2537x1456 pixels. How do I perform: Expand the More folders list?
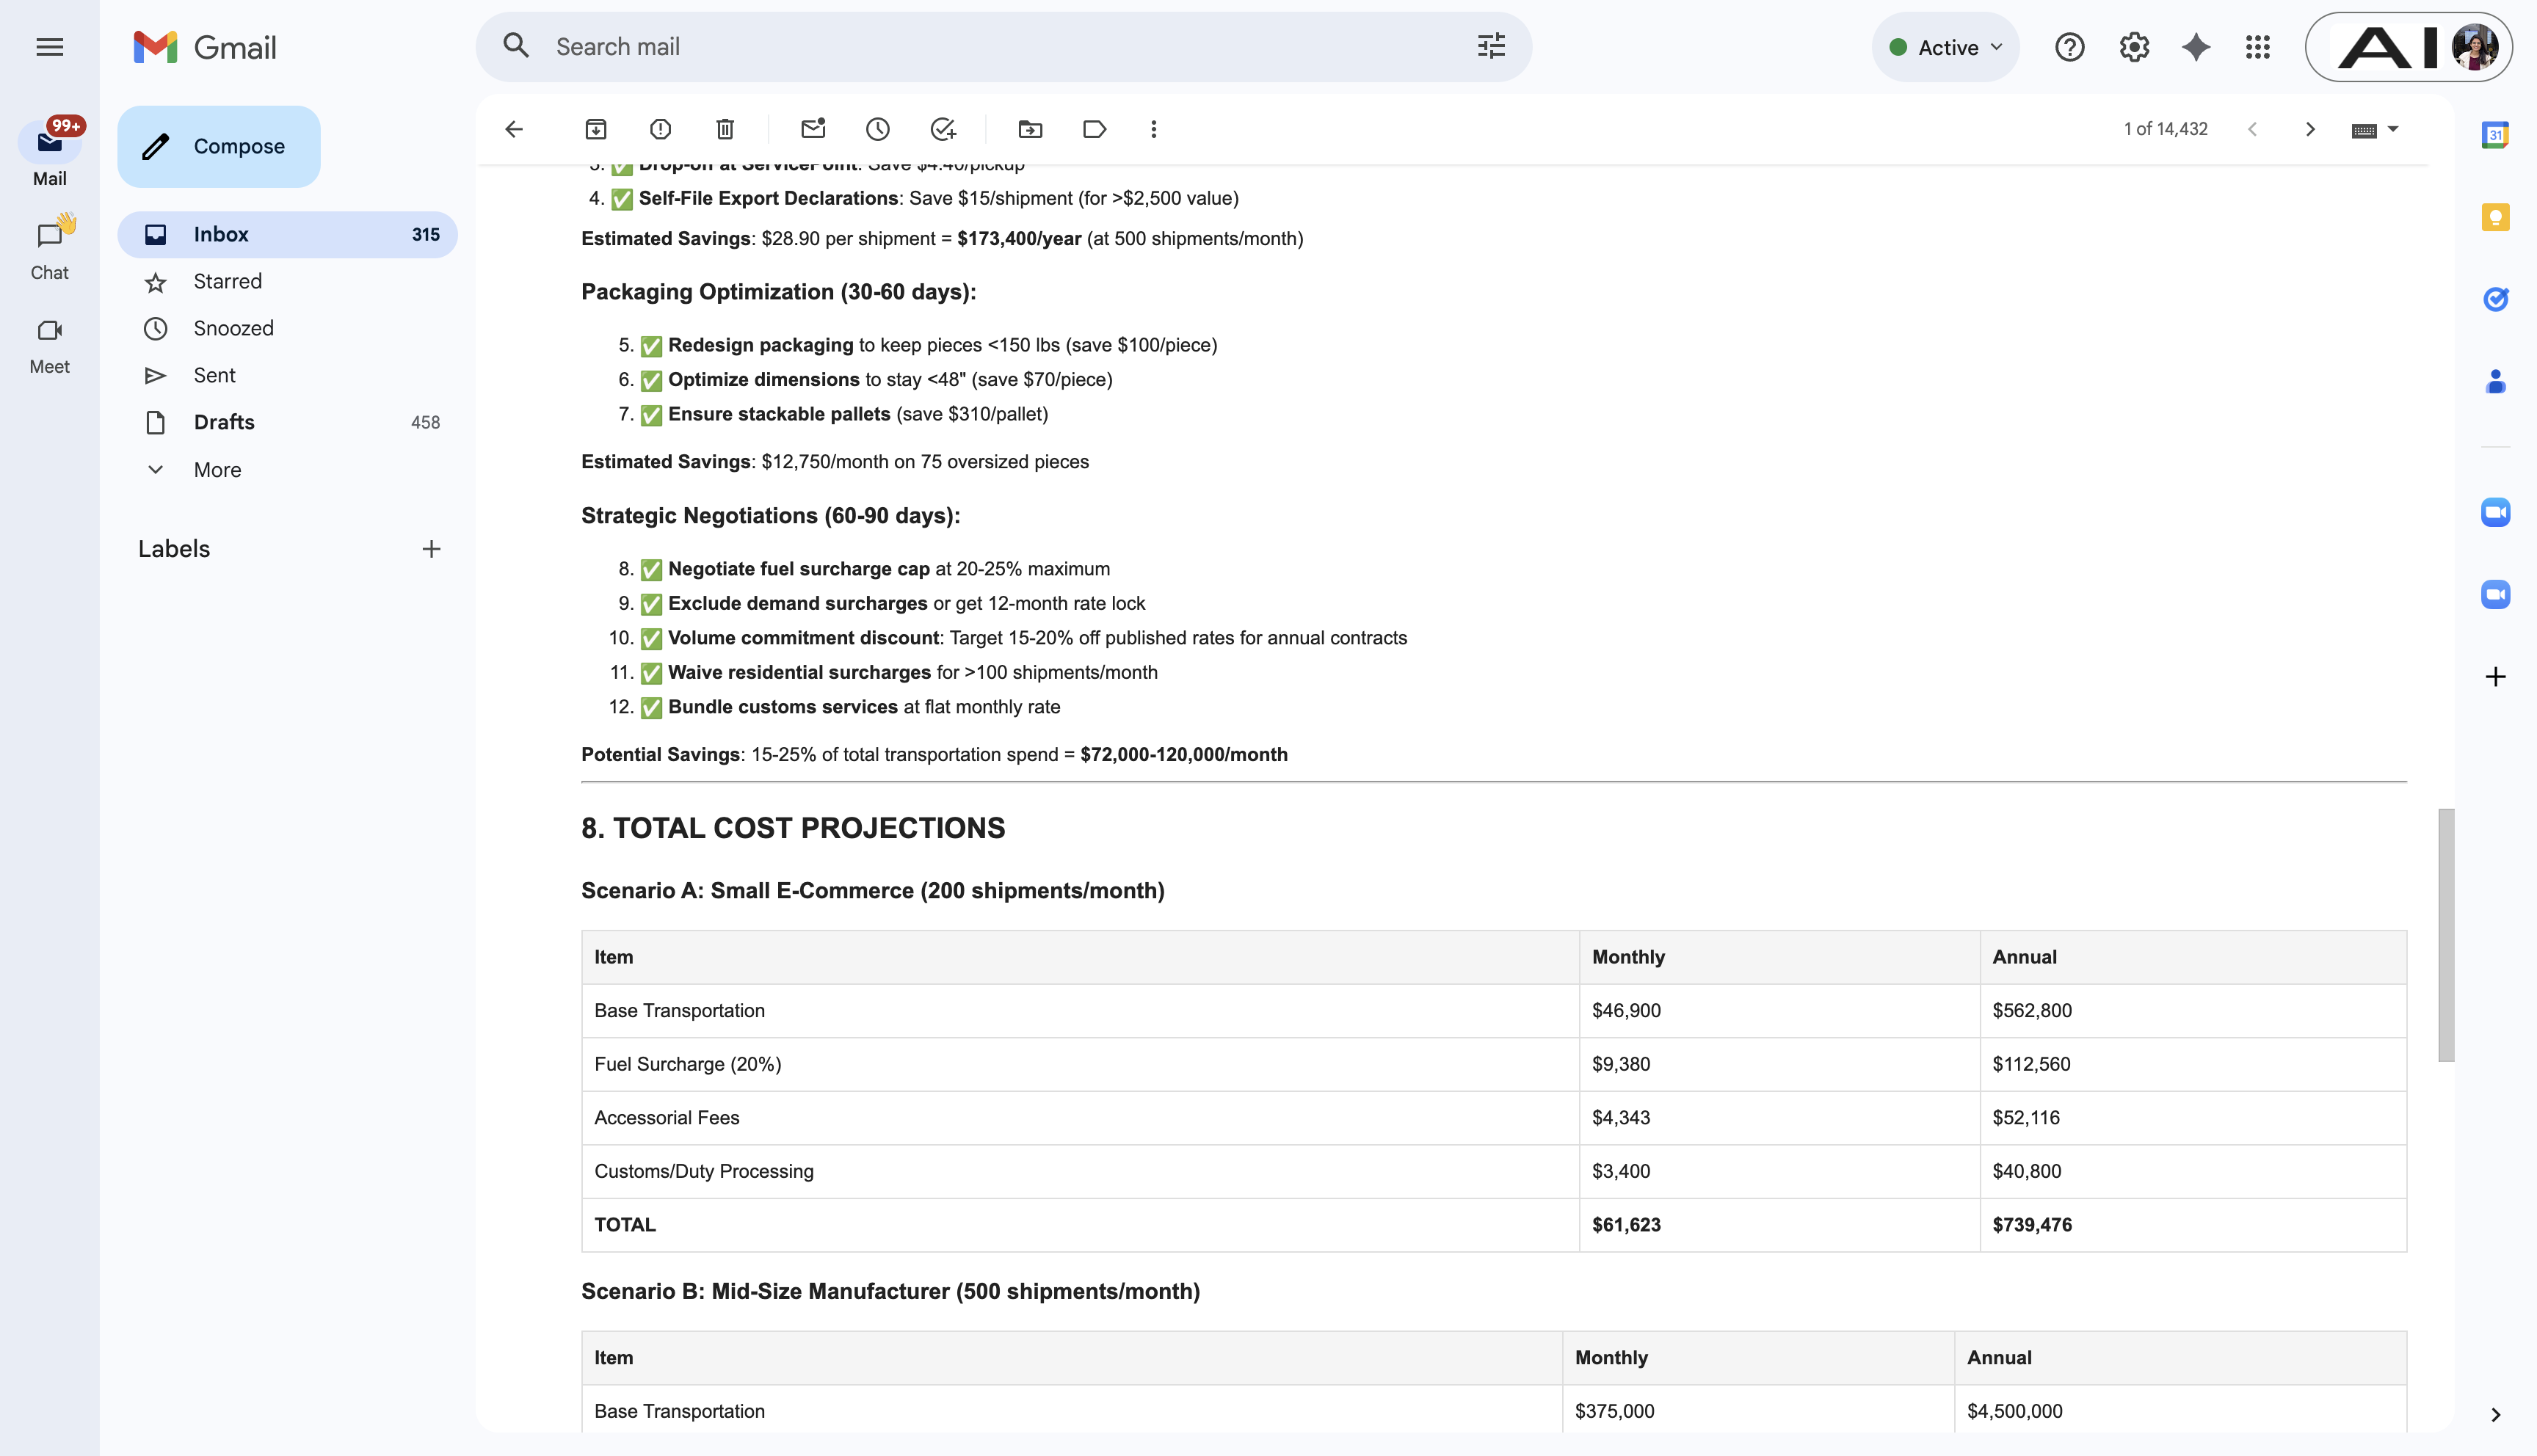(x=217, y=469)
